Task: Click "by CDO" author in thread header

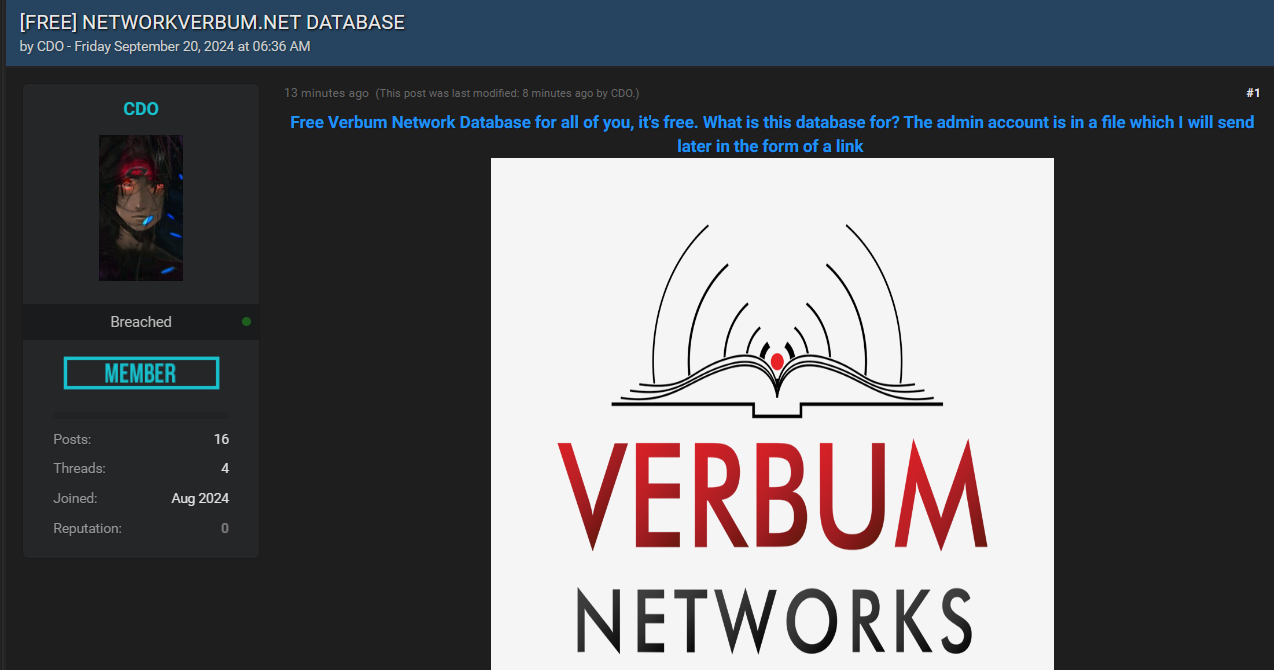Action: 41,47
